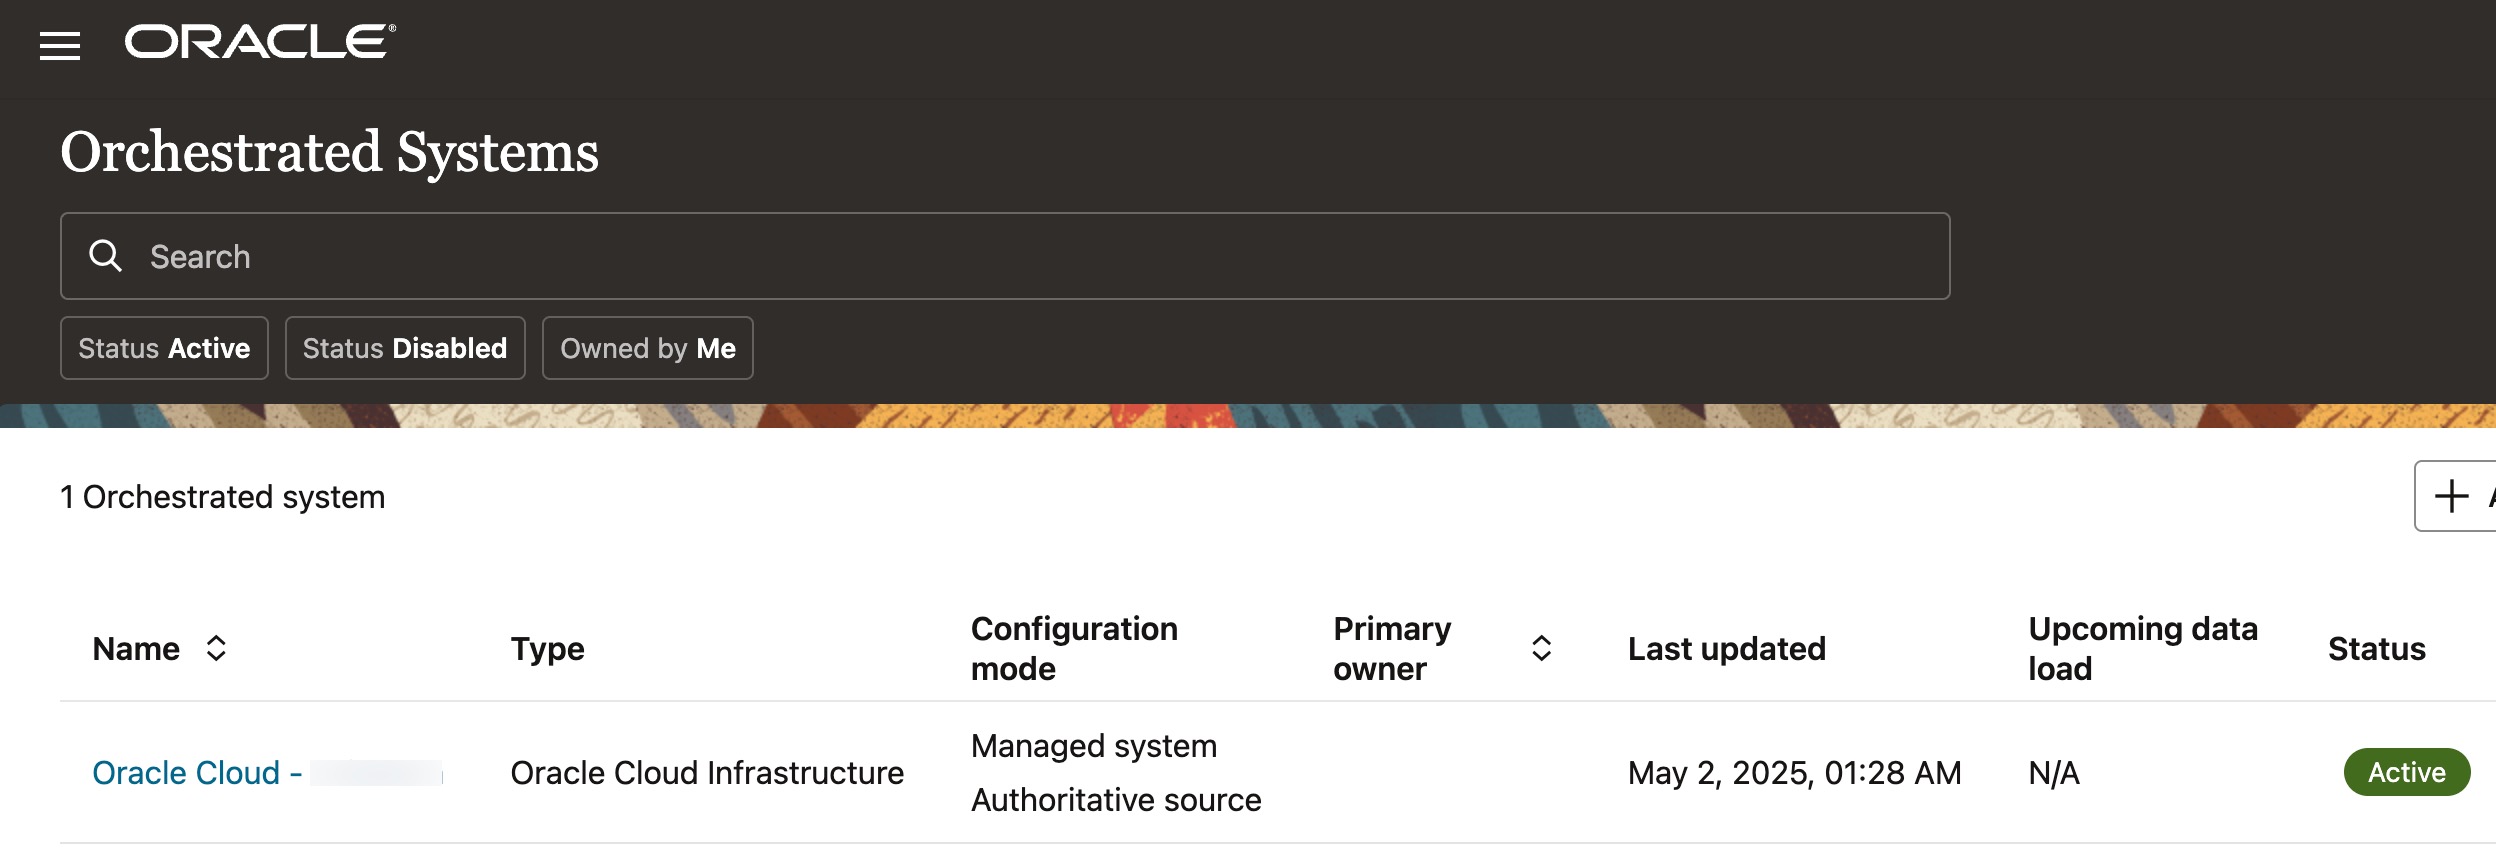Toggle the Status Disabled filter chip

click(x=404, y=348)
